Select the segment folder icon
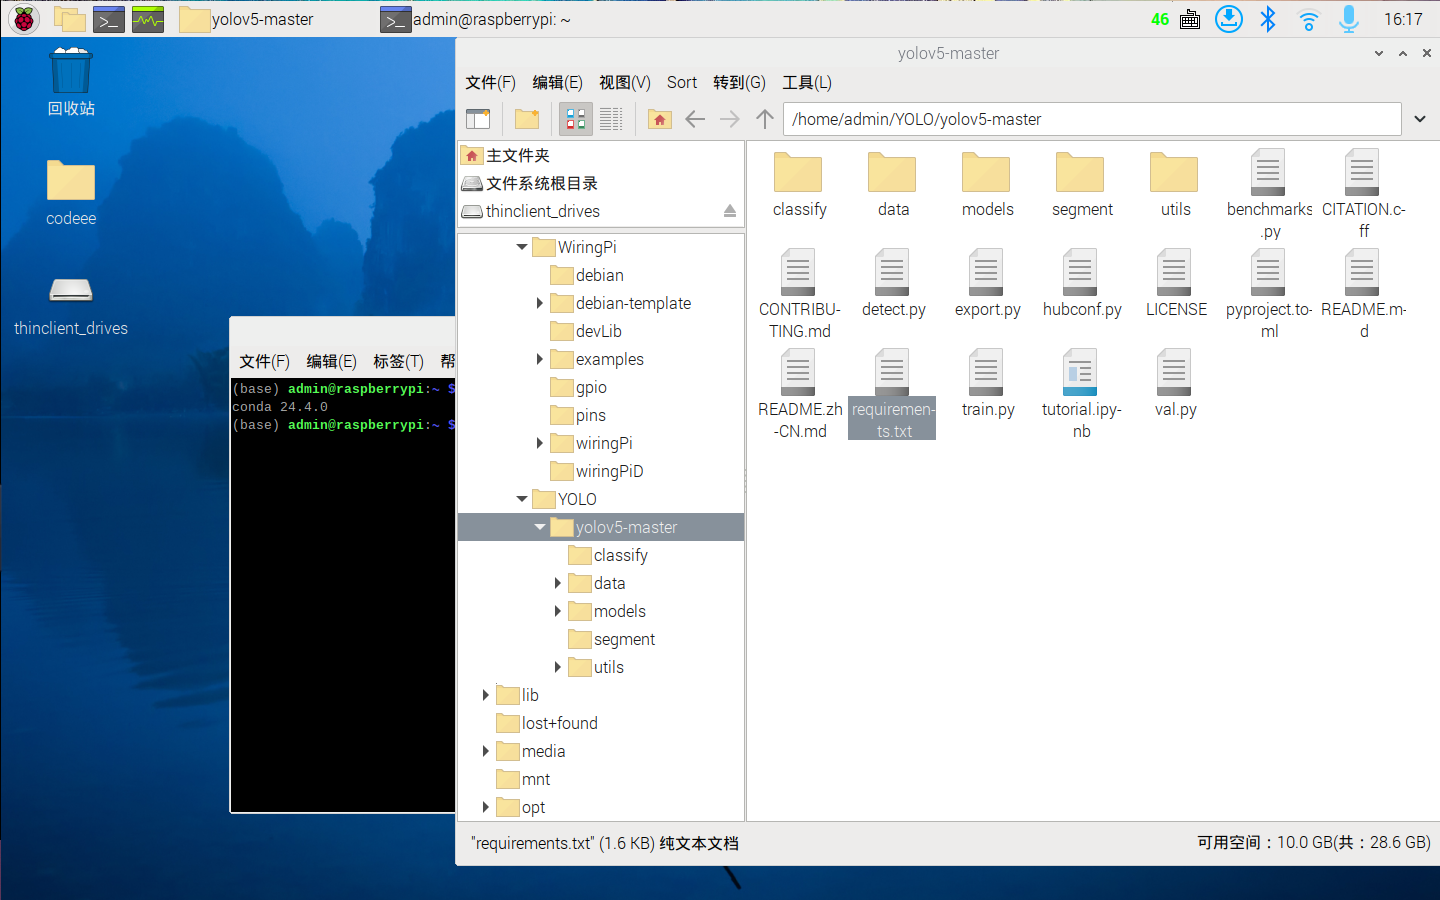The image size is (1440, 900). click(x=1080, y=173)
